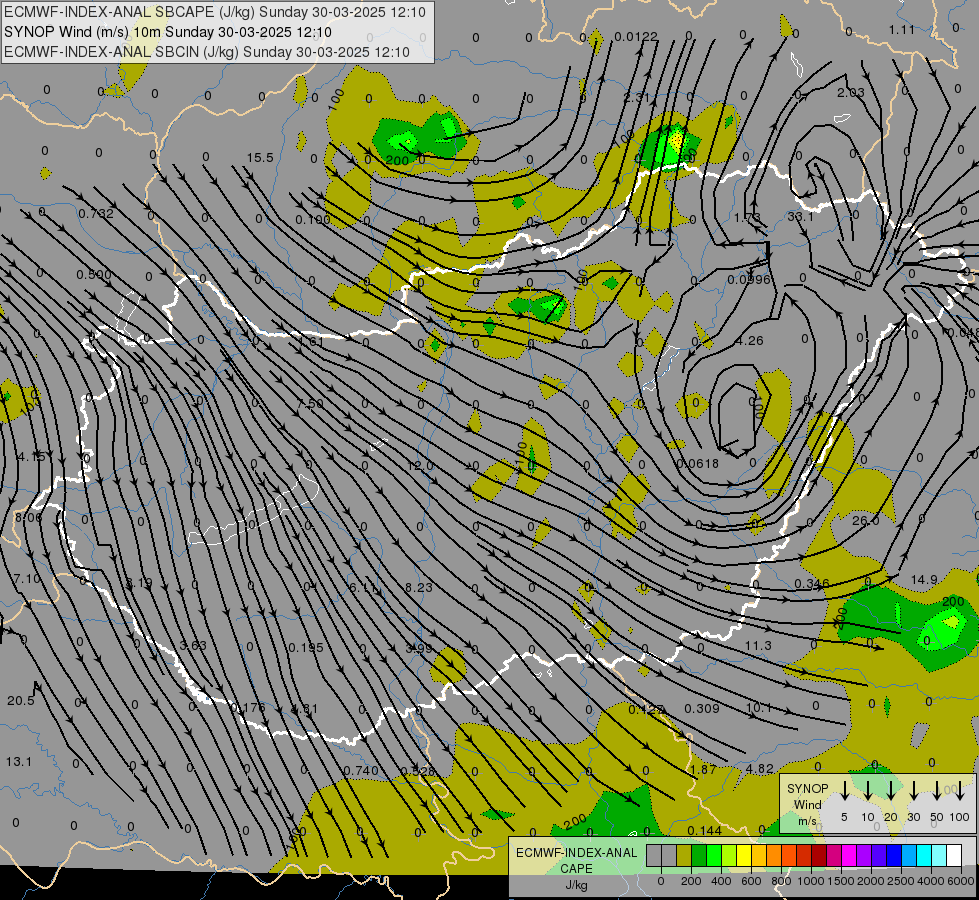The width and height of the screenshot is (979, 900).
Task: Click the 600 tick label in CAPE legend
Action: [751, 881]
